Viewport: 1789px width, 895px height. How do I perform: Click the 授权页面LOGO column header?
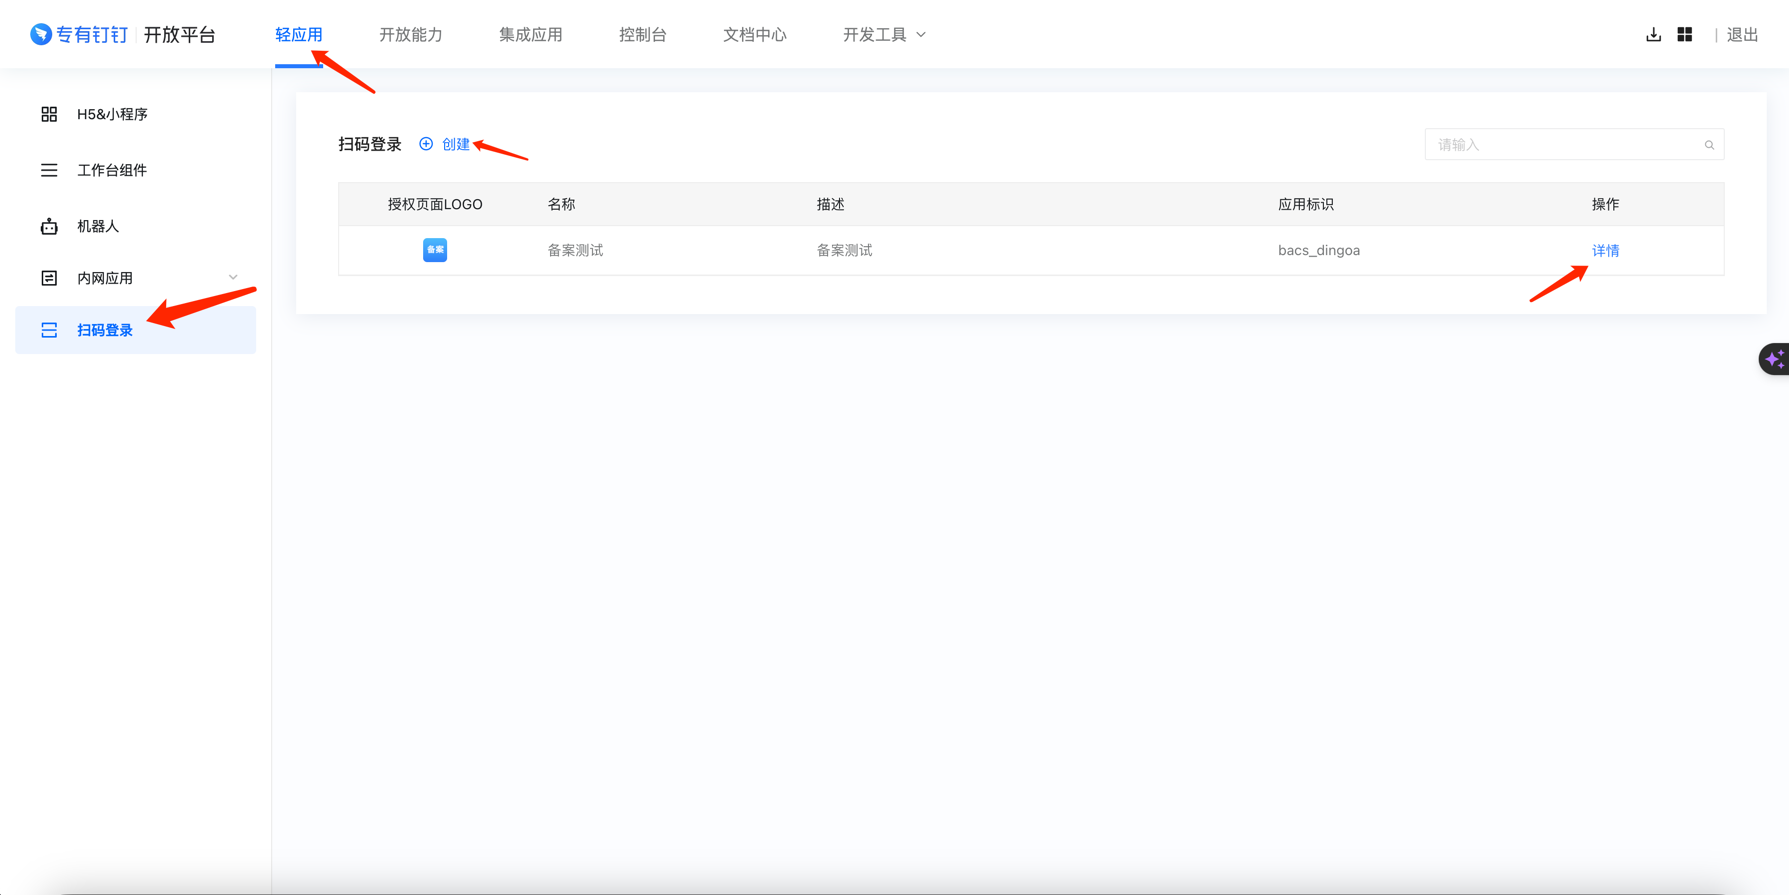point(435,204)
